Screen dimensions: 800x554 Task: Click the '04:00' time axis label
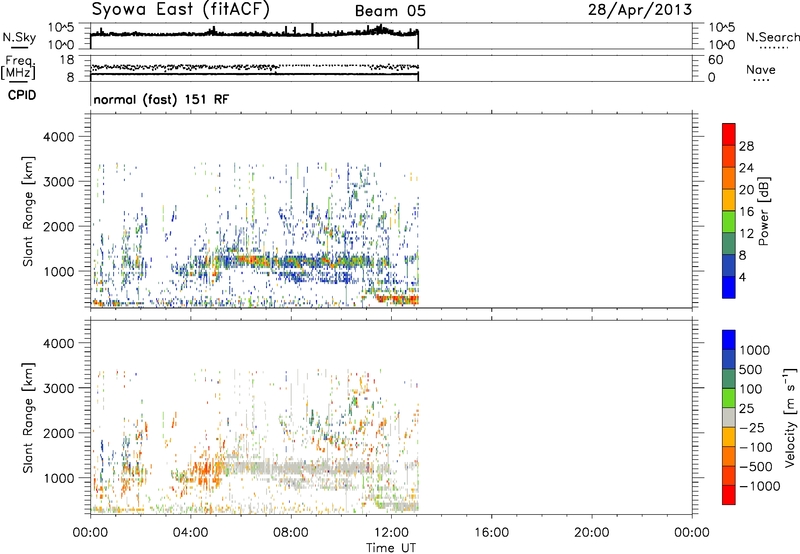coord(190,533)
